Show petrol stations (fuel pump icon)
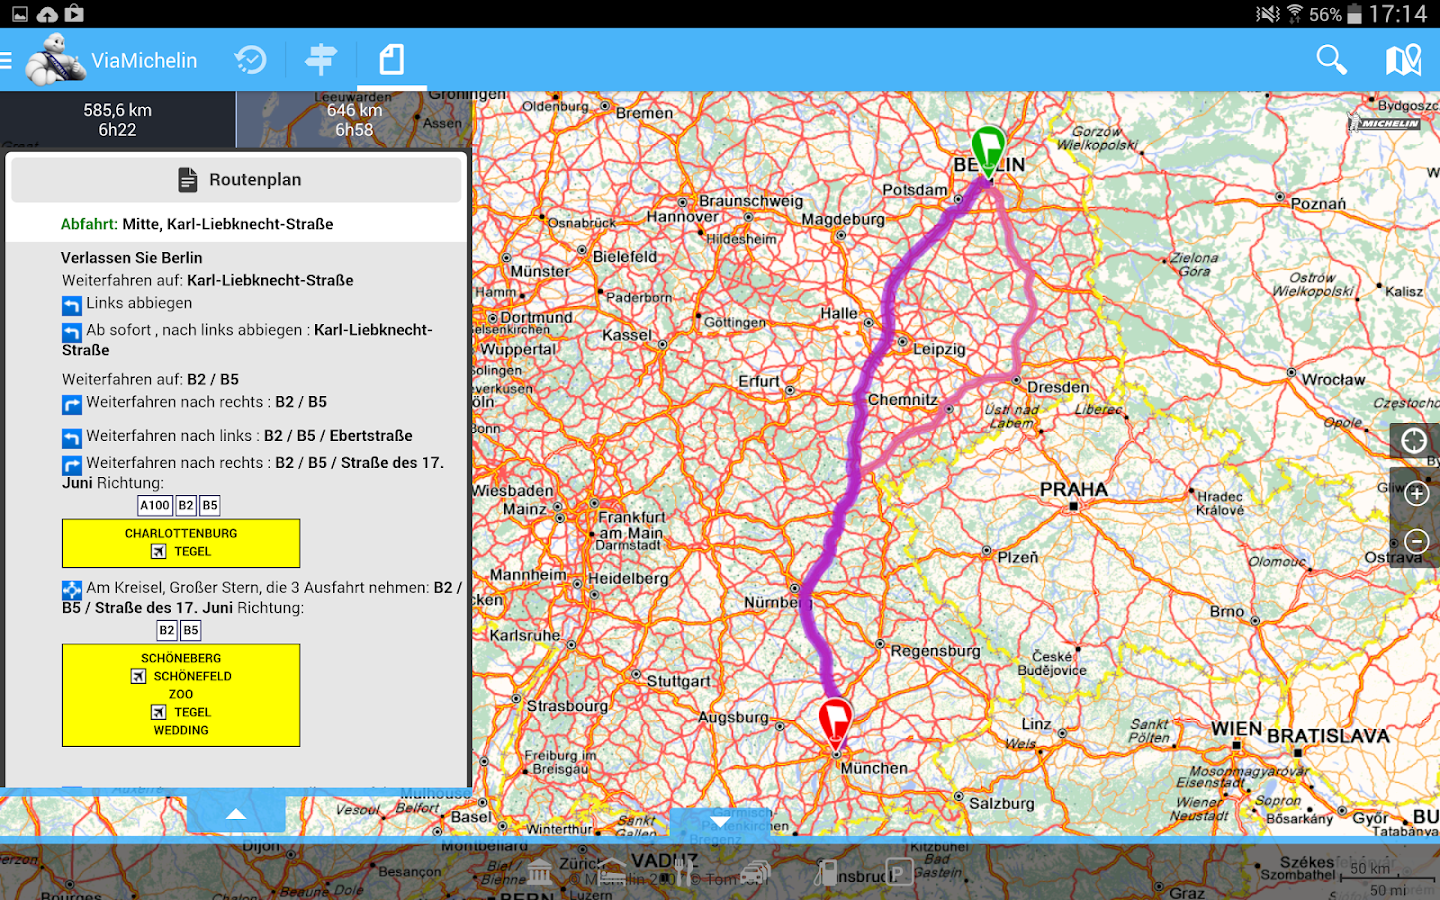This screenshot has height=900, width=1440. tap(826, 873)
